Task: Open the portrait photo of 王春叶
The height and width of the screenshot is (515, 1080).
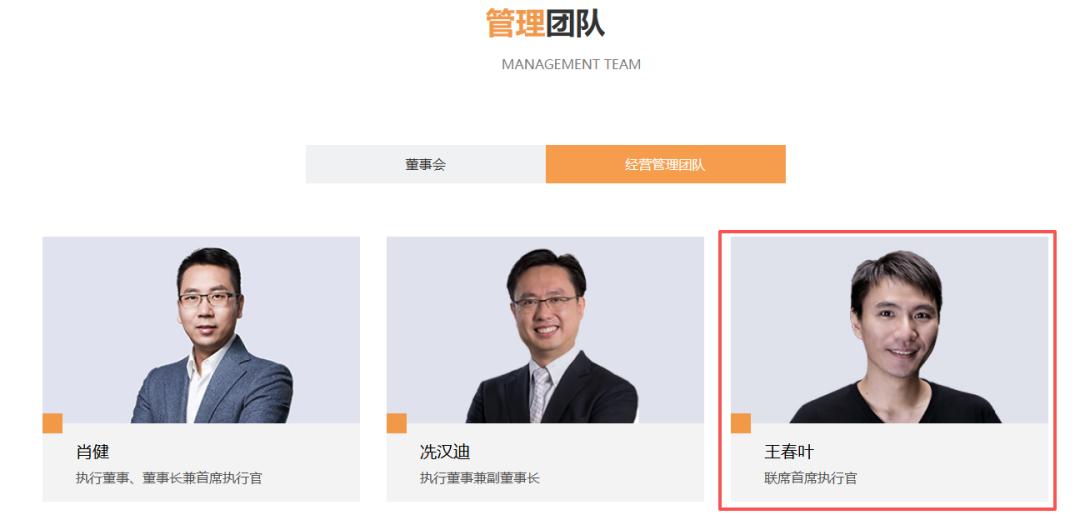Action: 889,330
